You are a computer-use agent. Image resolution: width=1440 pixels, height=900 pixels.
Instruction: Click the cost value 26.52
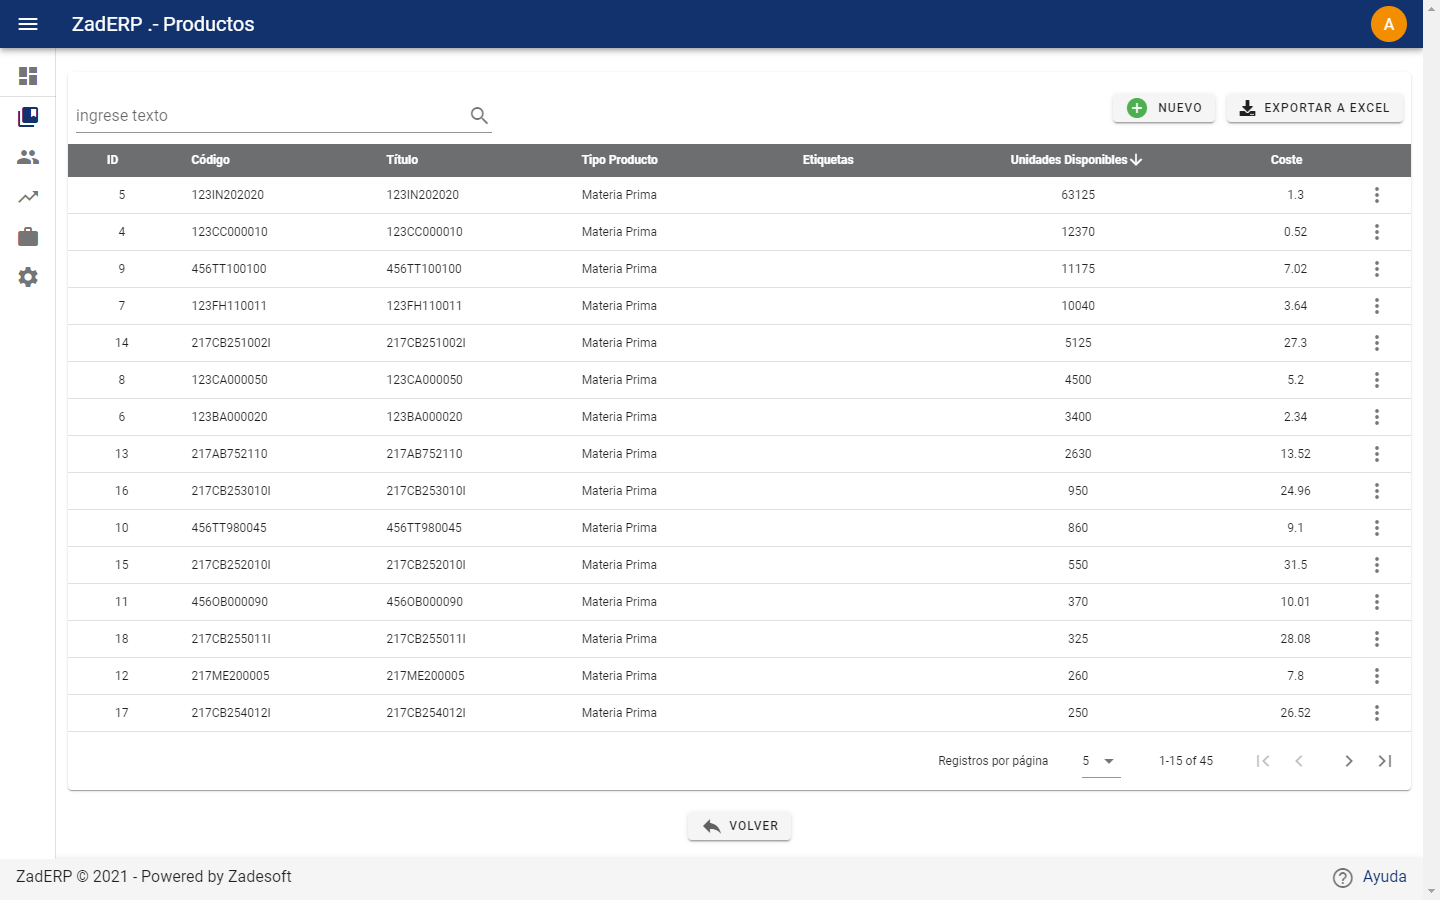point(1295,713)
